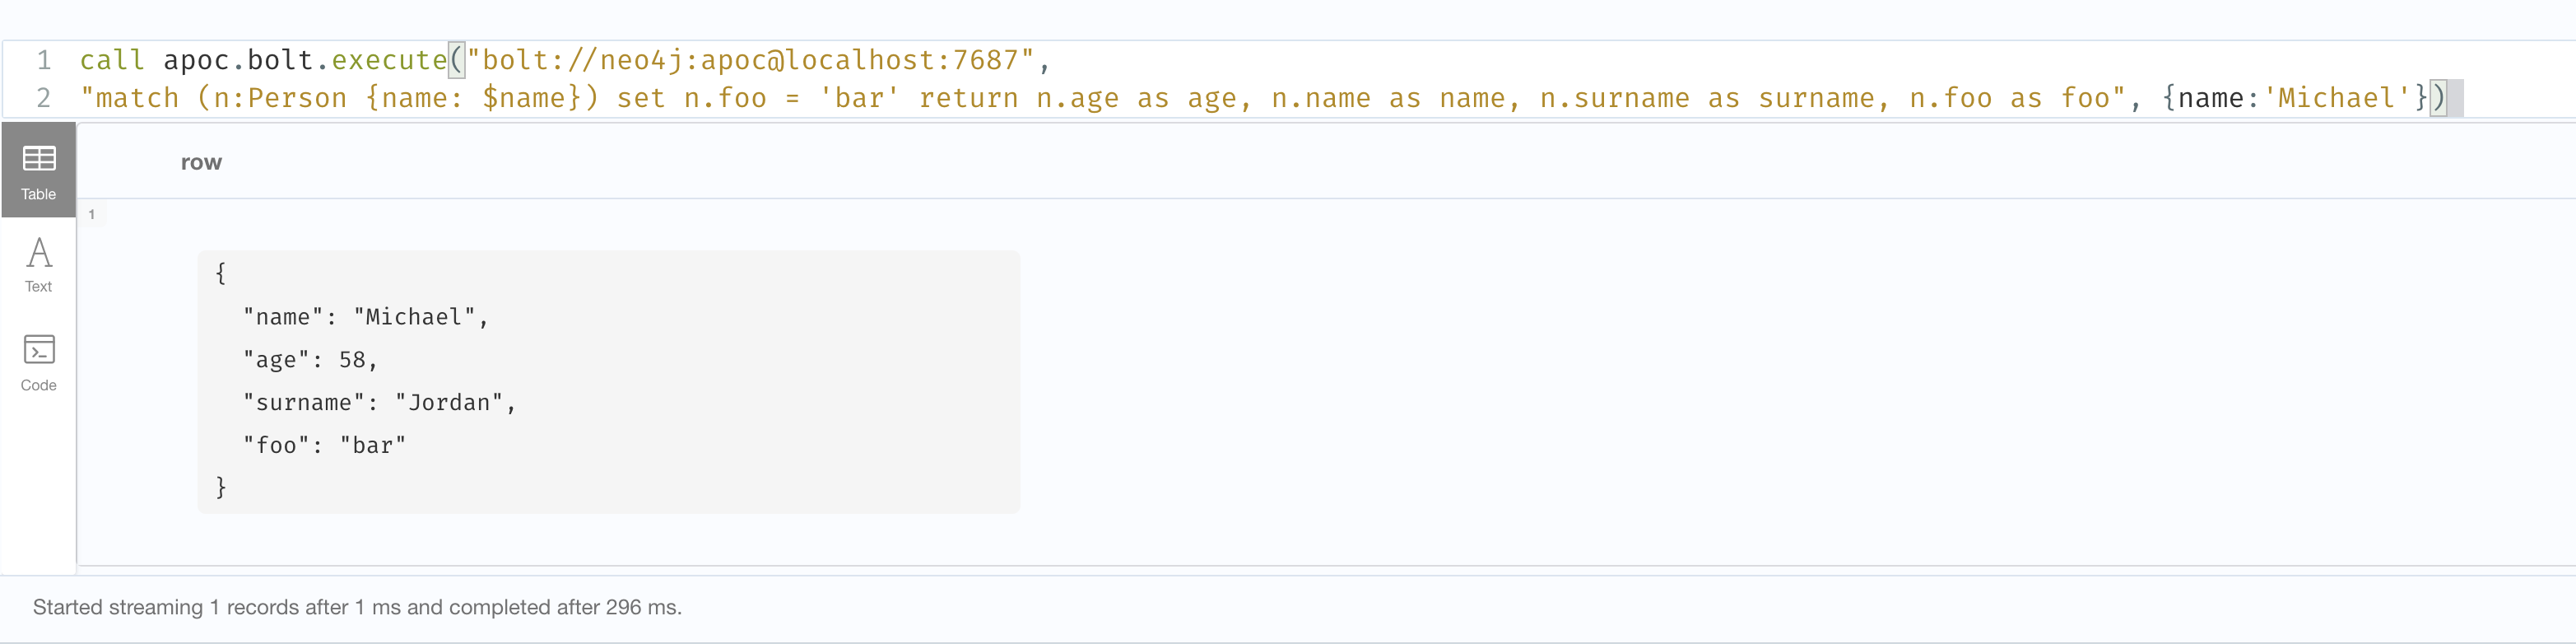2576x644 pixels.
Task: Click apoc.bolt.execute procedure name in query
Action: [305, 60]
